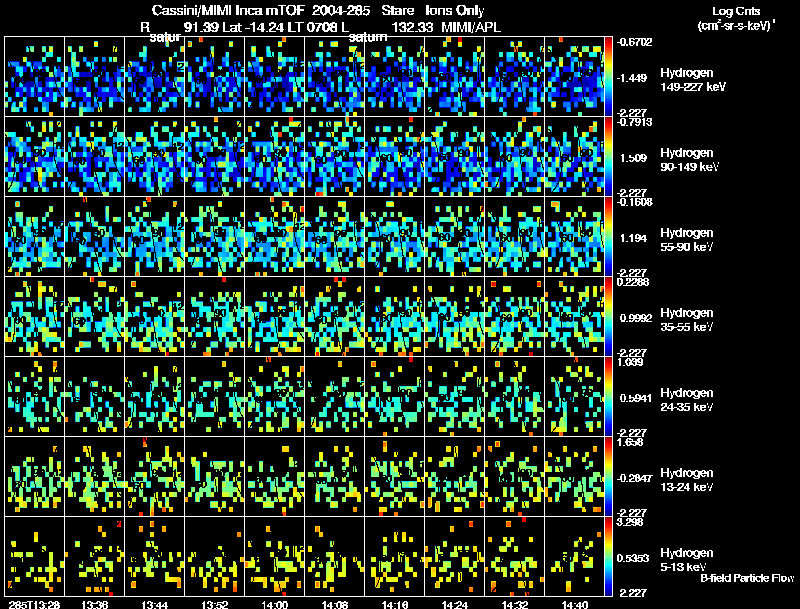Click the Hydrogen 55-90 keV color bar

(x=608, y=236)
